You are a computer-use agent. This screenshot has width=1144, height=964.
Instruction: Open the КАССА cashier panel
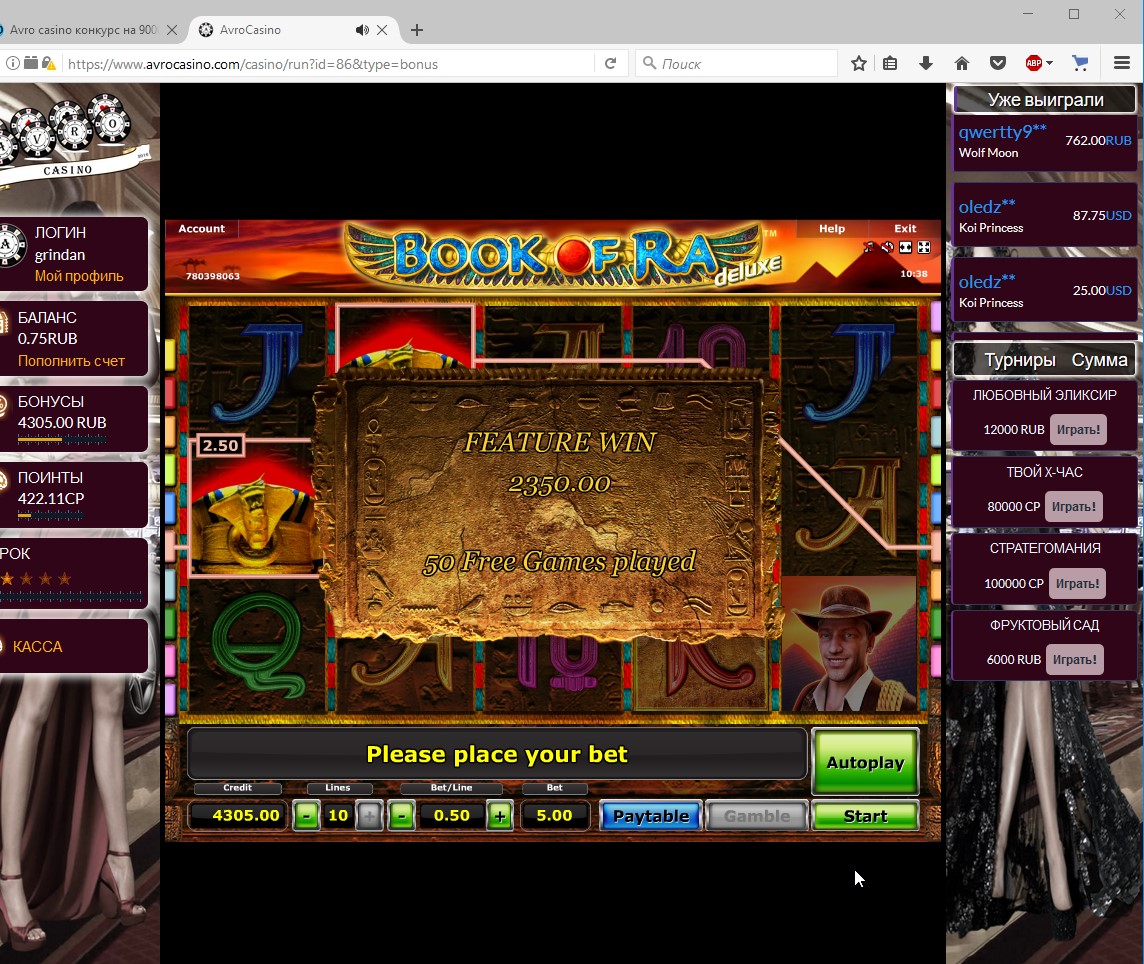pos(73,647)
